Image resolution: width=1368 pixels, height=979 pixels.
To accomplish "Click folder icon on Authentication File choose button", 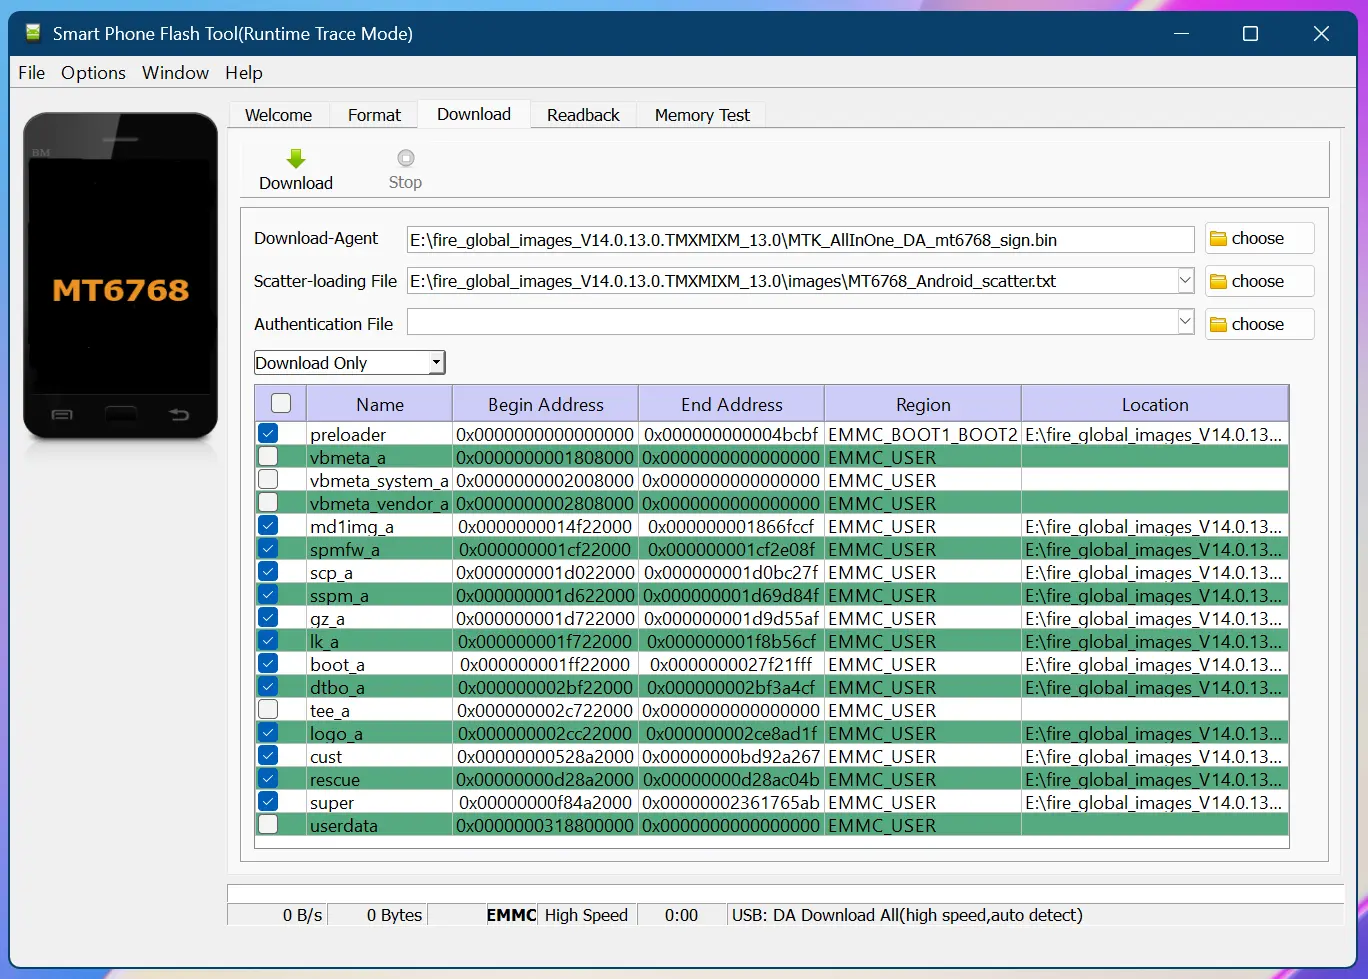I will pos(1218,324).
